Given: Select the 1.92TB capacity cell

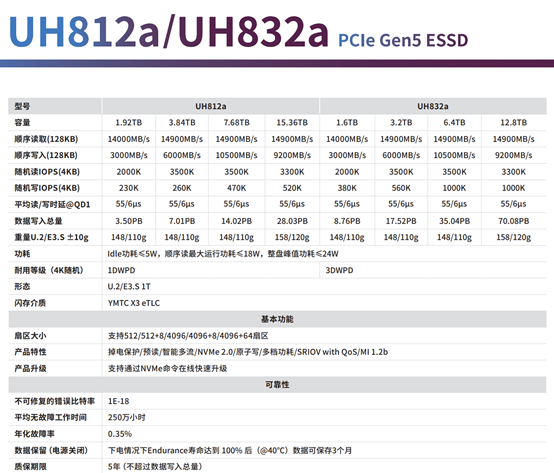Looking at the screenshot, I should point(129,123).
